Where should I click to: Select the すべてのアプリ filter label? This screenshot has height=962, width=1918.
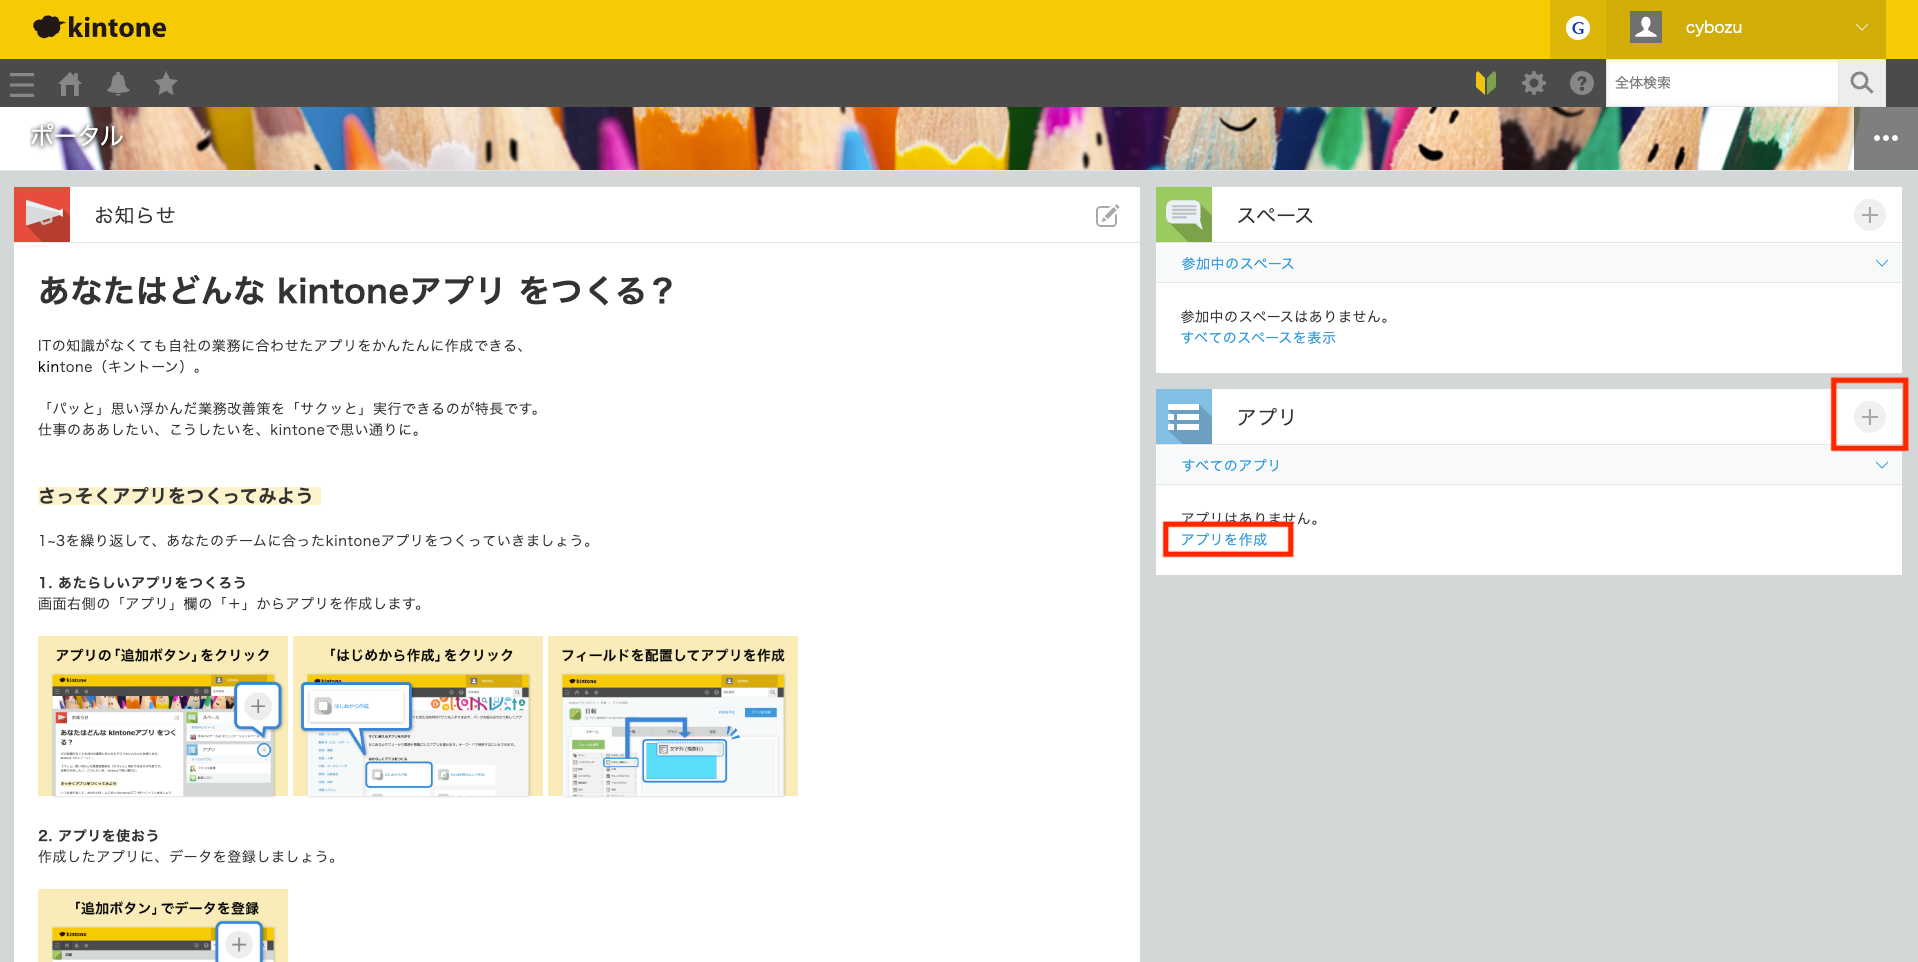point(1231,466)
